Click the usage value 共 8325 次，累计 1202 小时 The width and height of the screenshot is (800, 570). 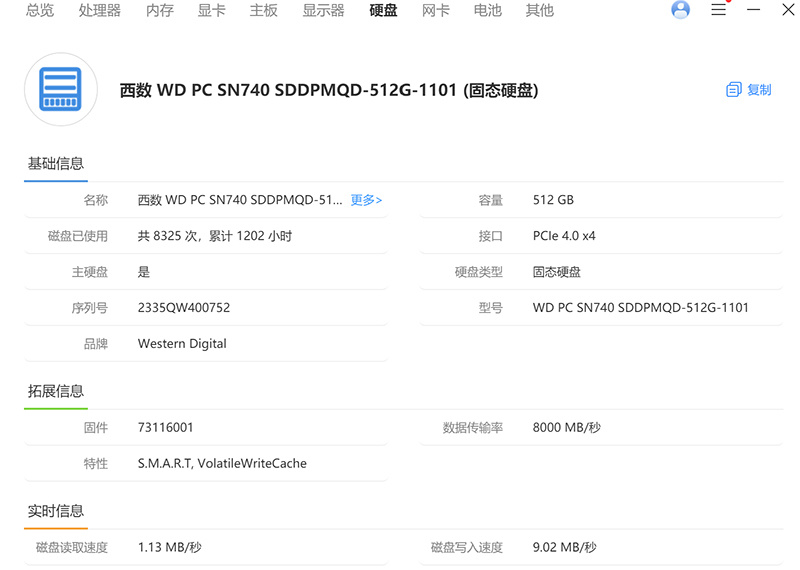coord(215,236)
